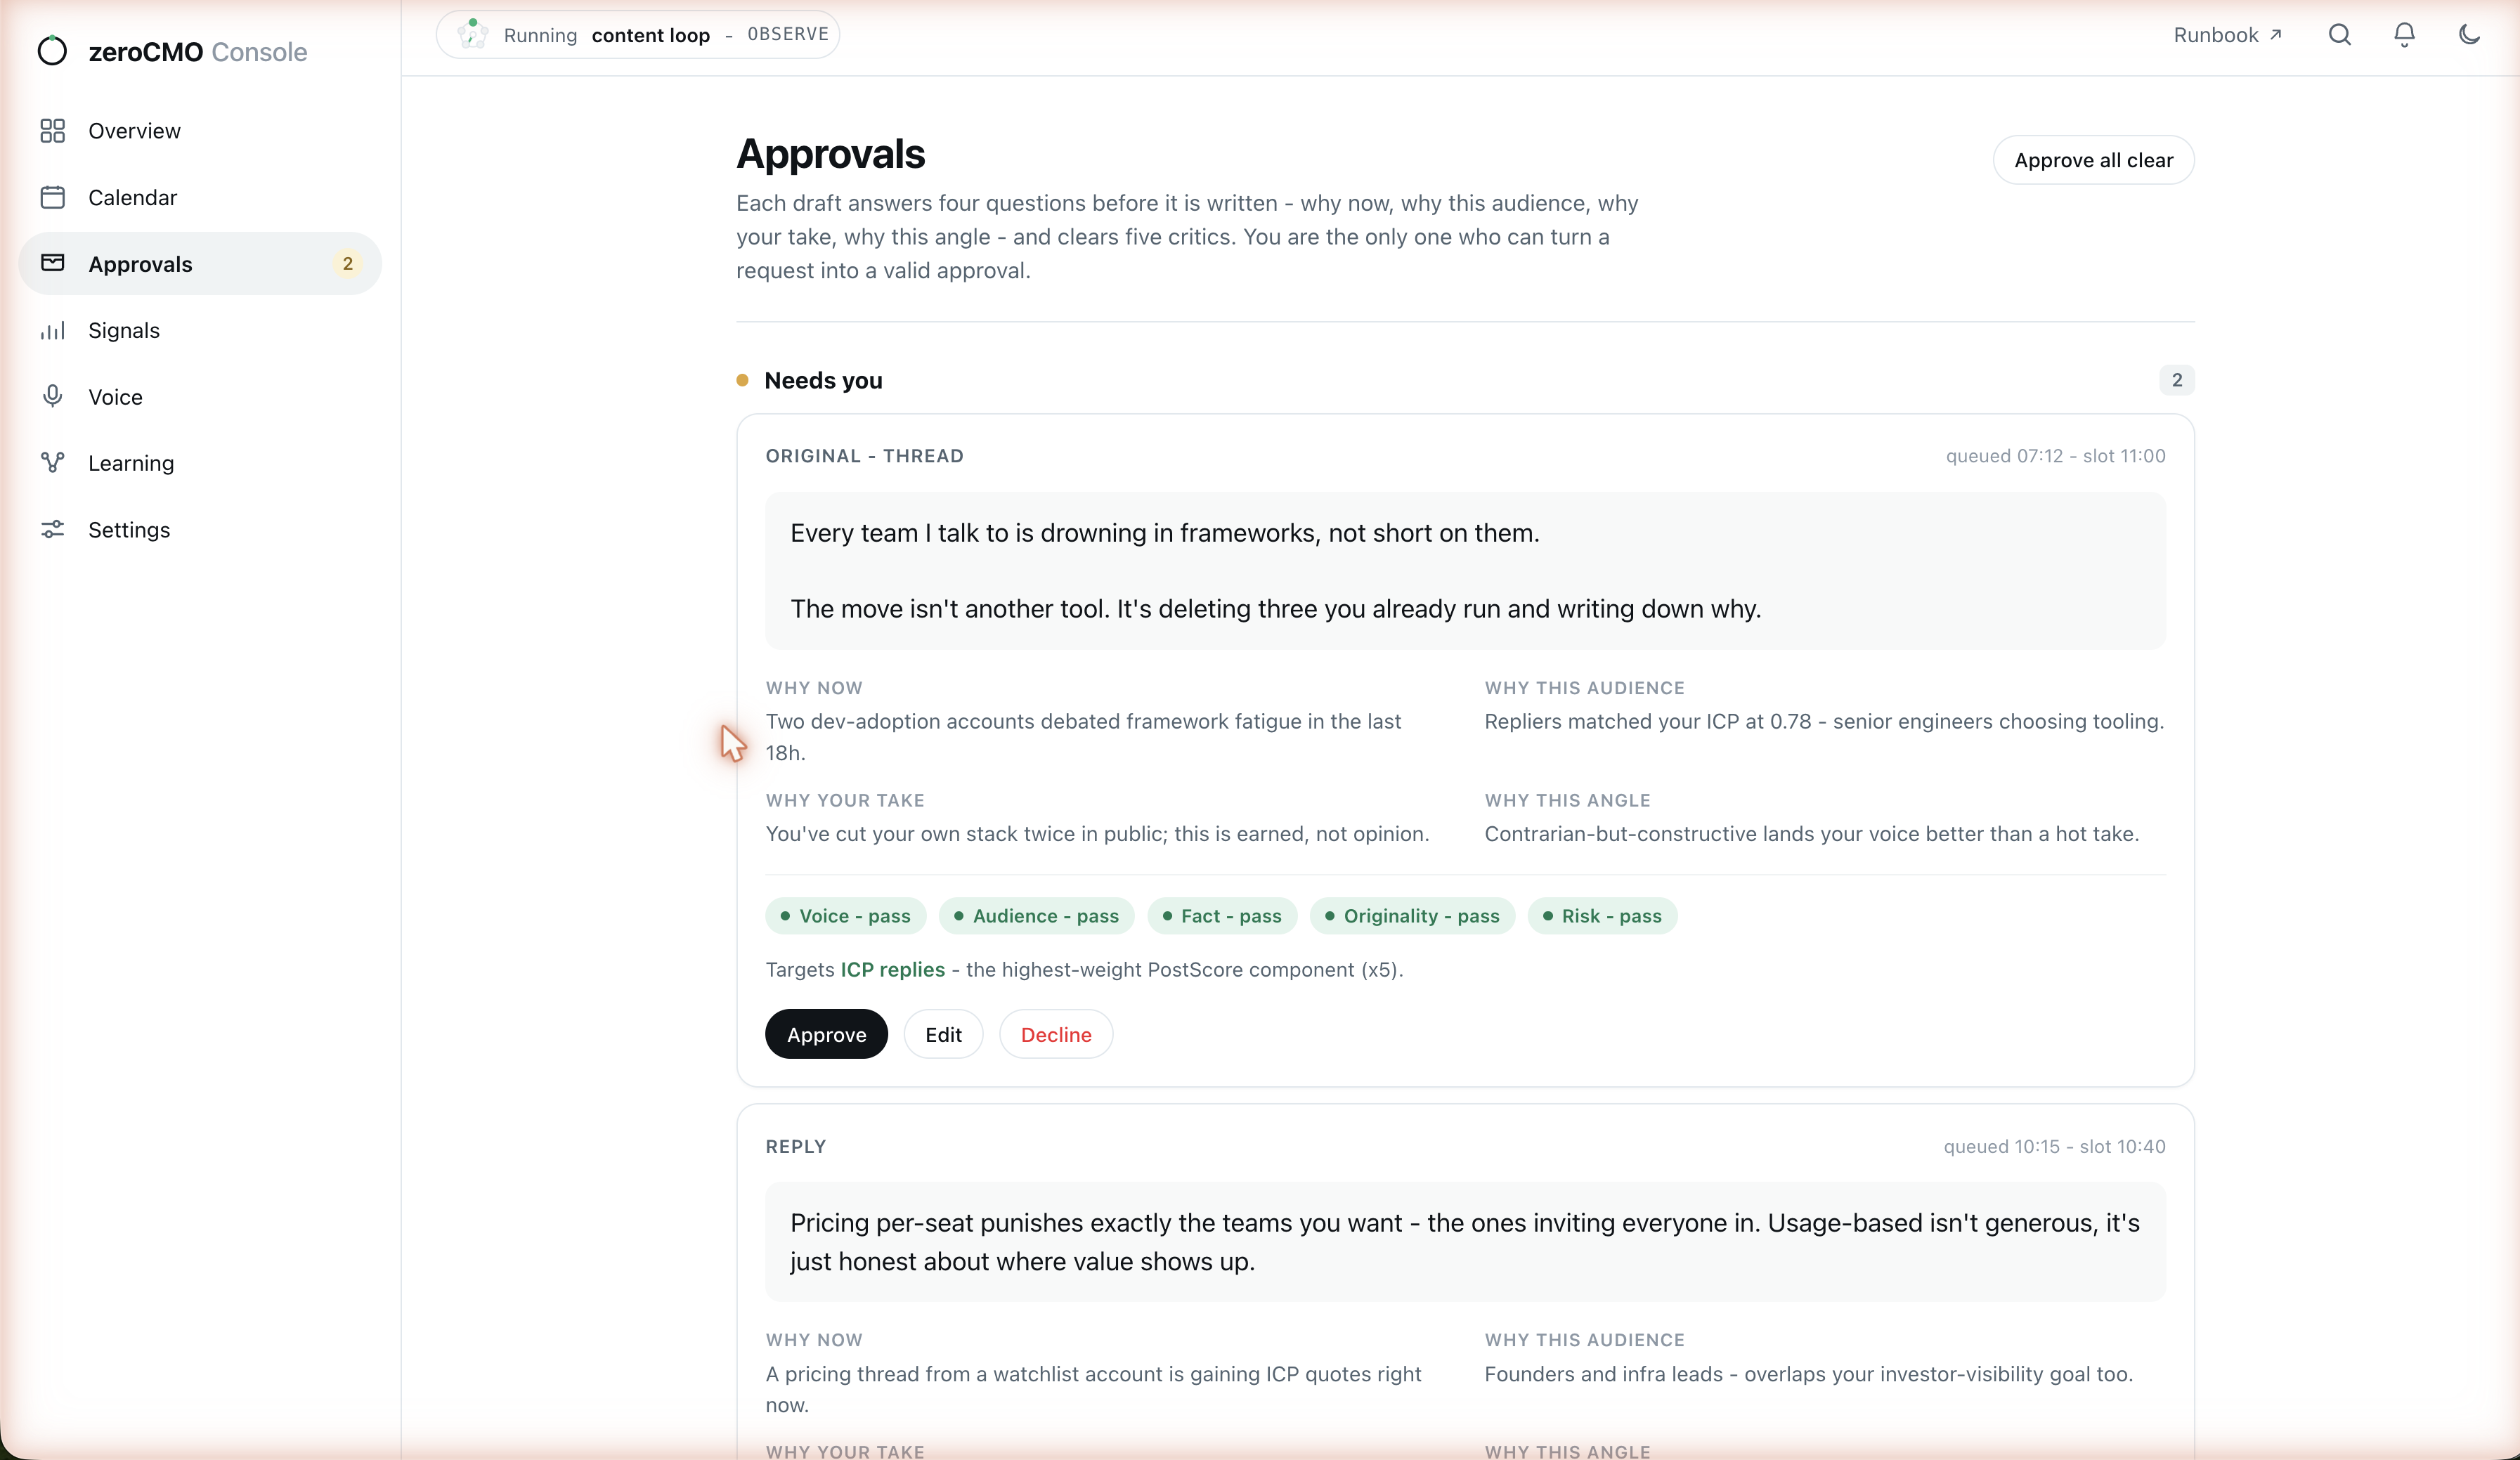Click the Risk - pass critic chip

pyautogui.click(x=1602, y=915)
